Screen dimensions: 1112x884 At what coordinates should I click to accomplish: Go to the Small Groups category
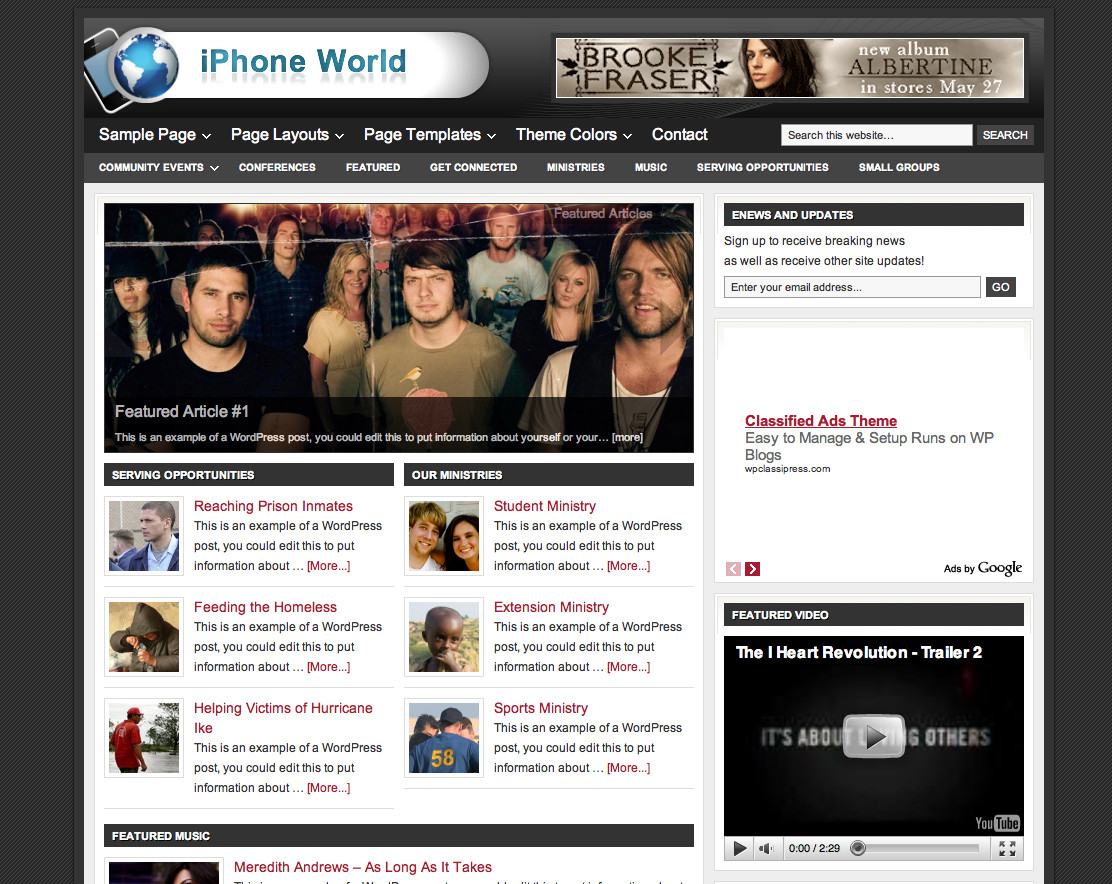click(899, 167)
